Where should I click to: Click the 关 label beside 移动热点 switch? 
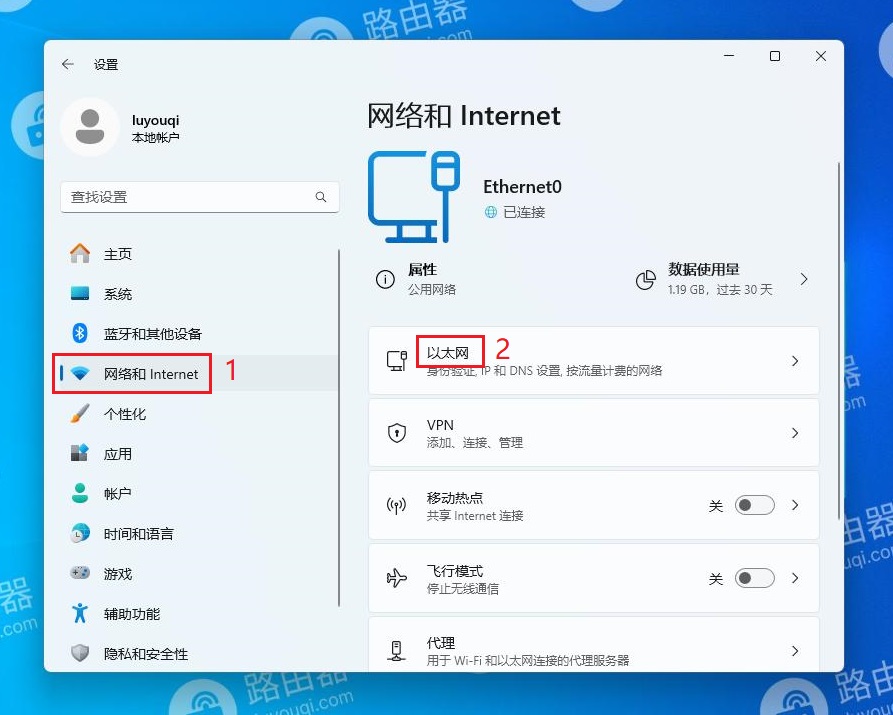click(716, 506)
